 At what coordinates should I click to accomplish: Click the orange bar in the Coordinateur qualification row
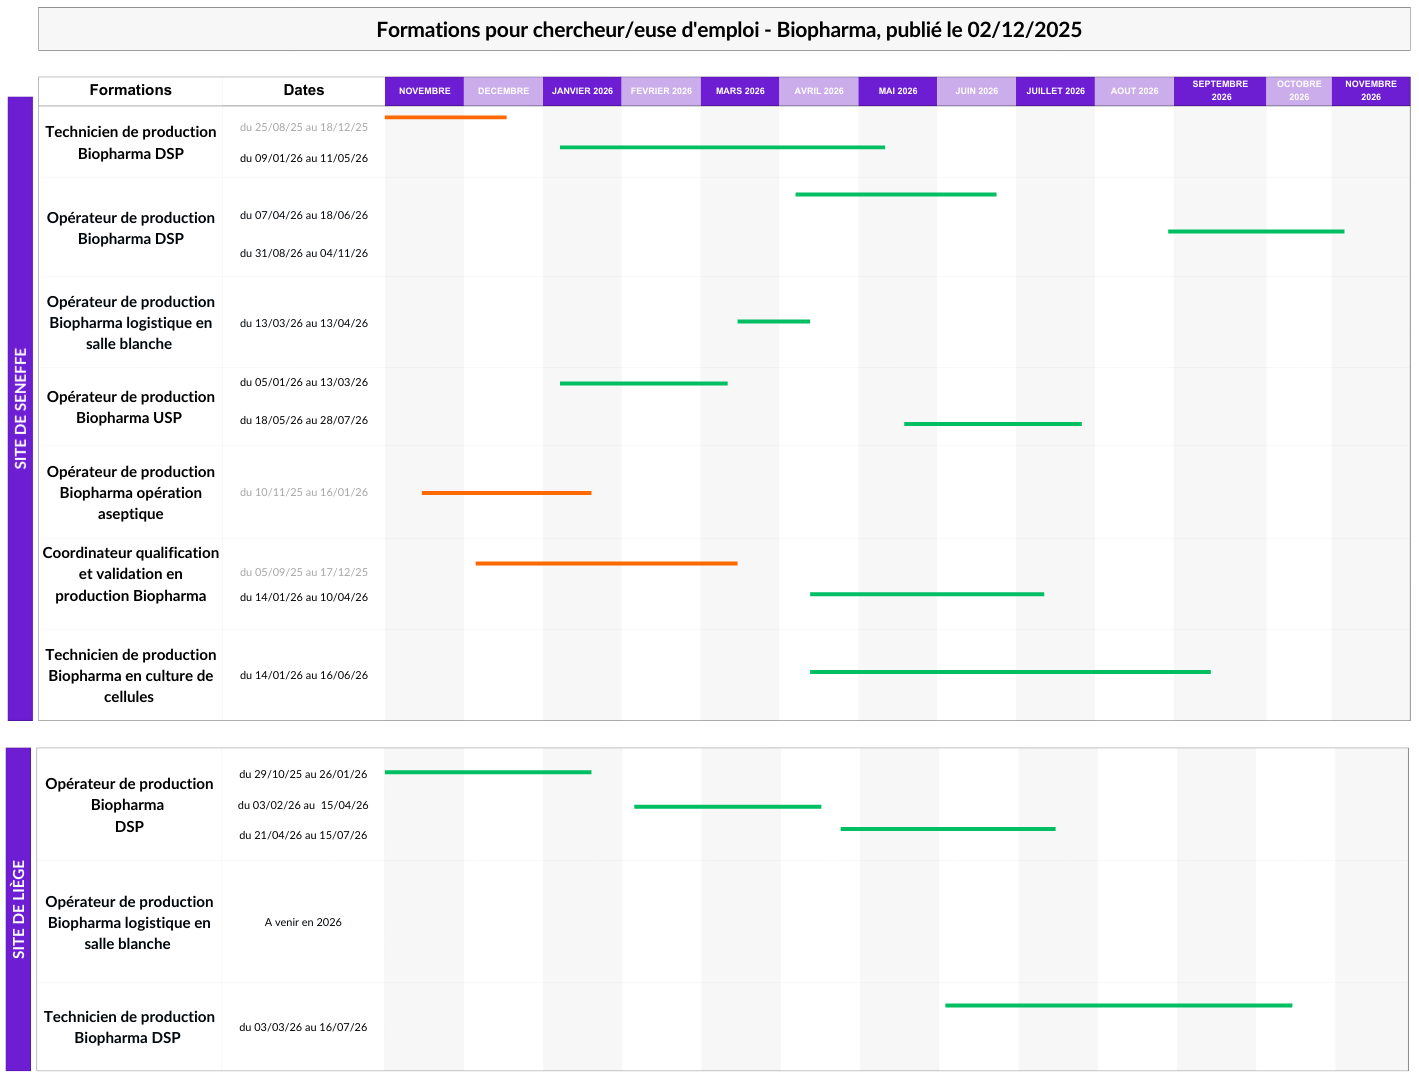606,564
